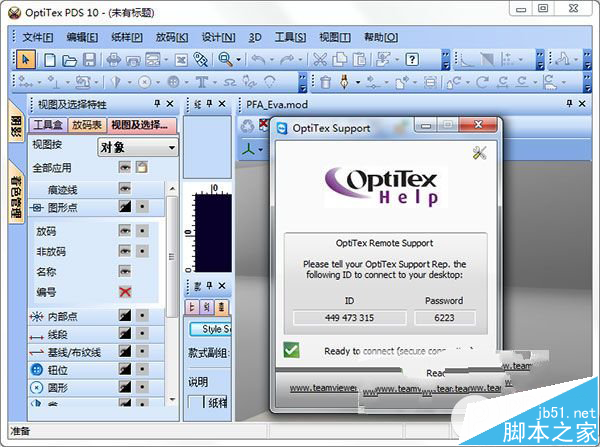Cut selection with scissors icon

320,59
